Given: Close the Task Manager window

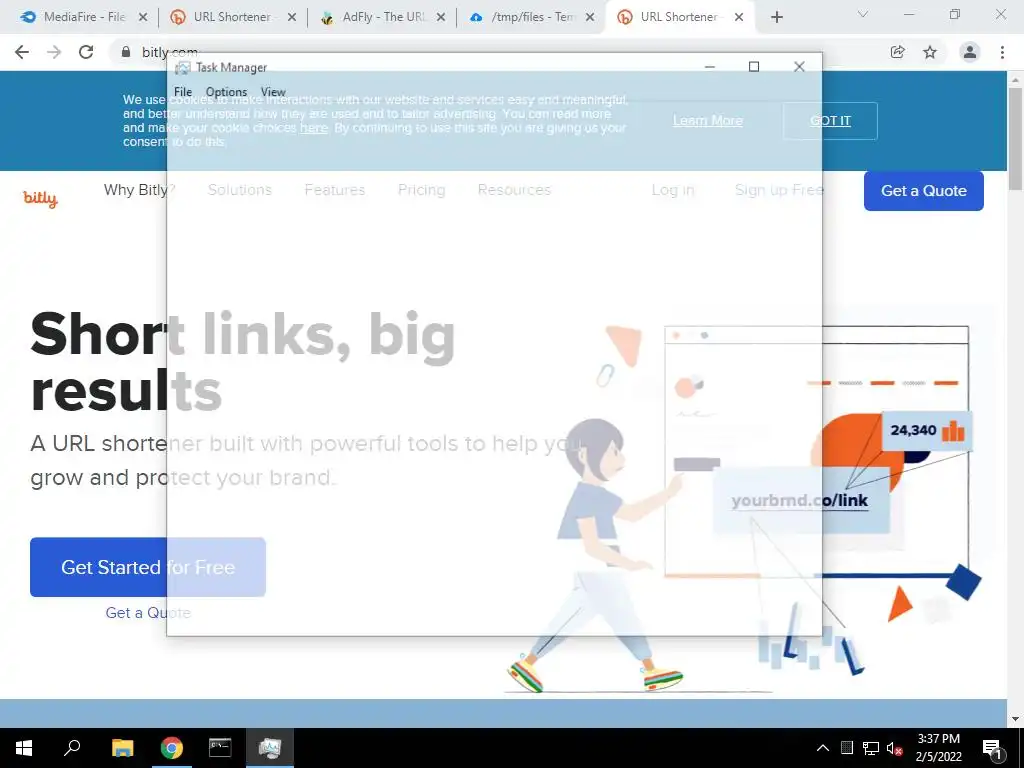Looking at the screenshot, I should point(799,67).
